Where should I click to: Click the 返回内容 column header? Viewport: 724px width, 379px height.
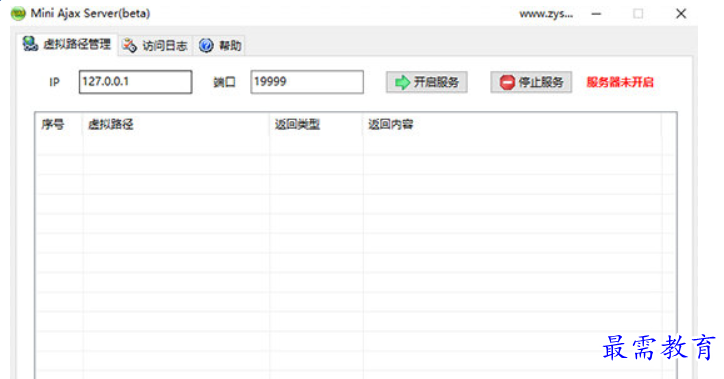point(512,124)
